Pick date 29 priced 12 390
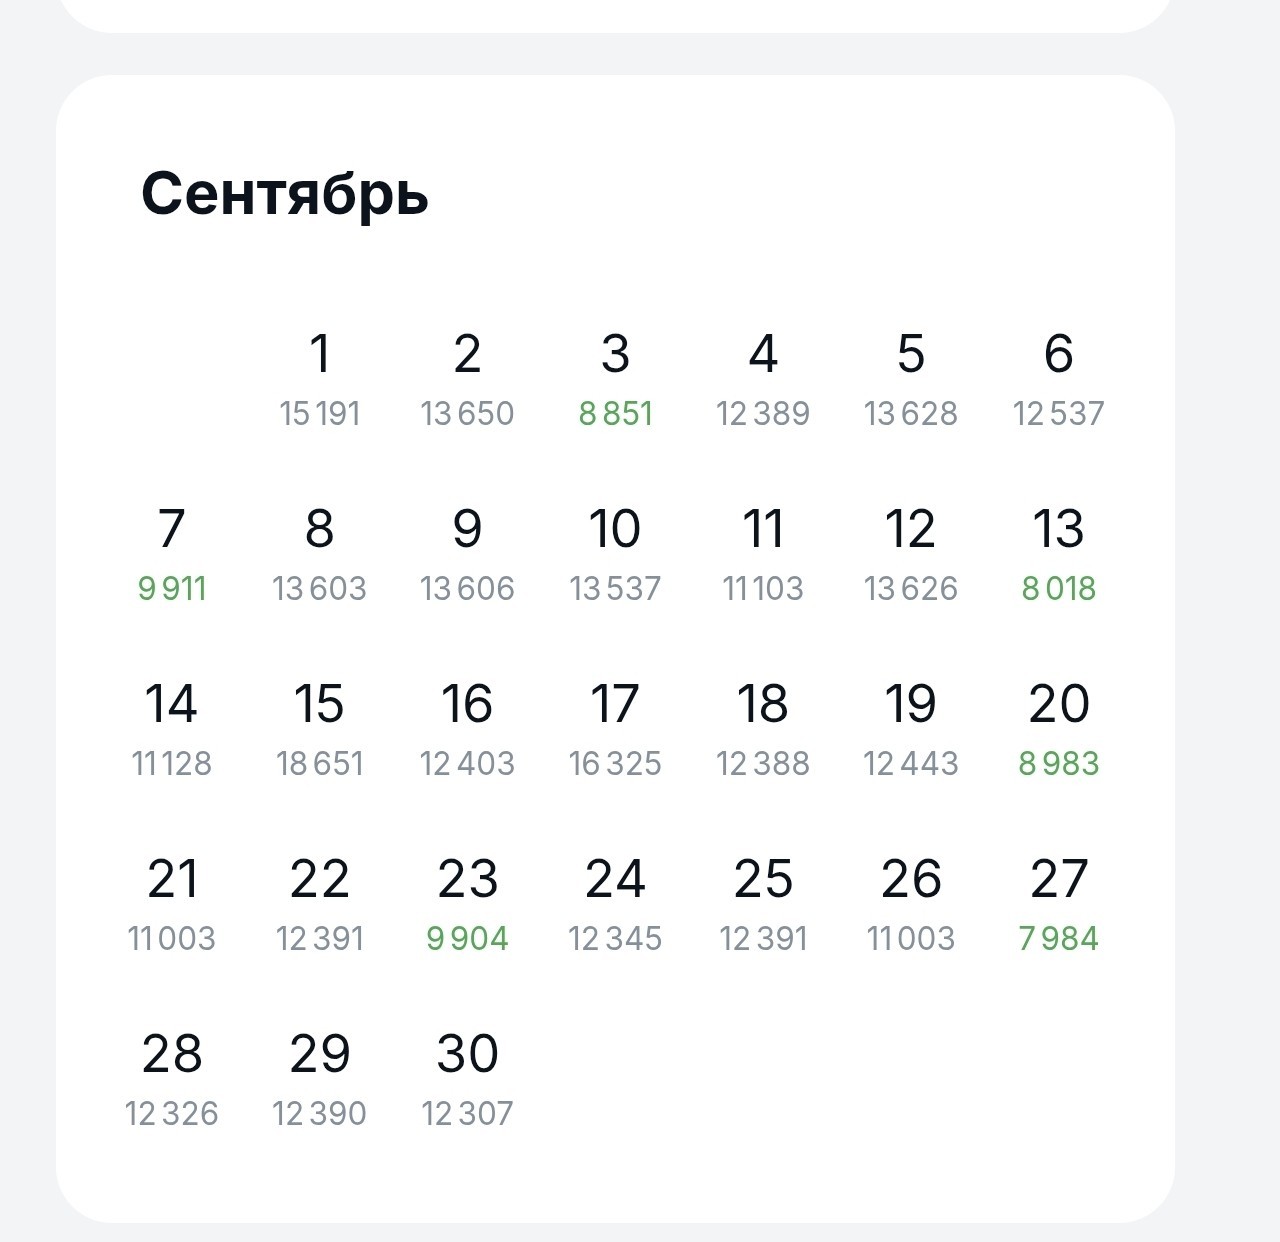 319,1080
